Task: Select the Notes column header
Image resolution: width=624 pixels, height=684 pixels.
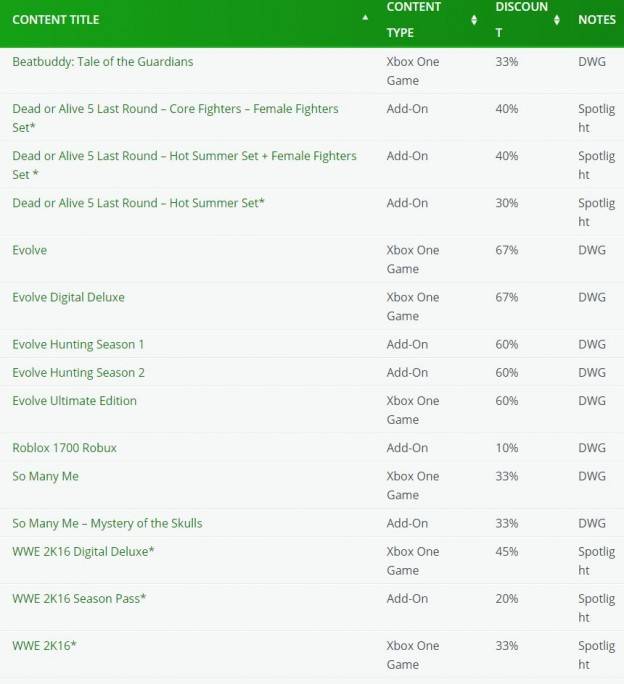Action: 597,20
